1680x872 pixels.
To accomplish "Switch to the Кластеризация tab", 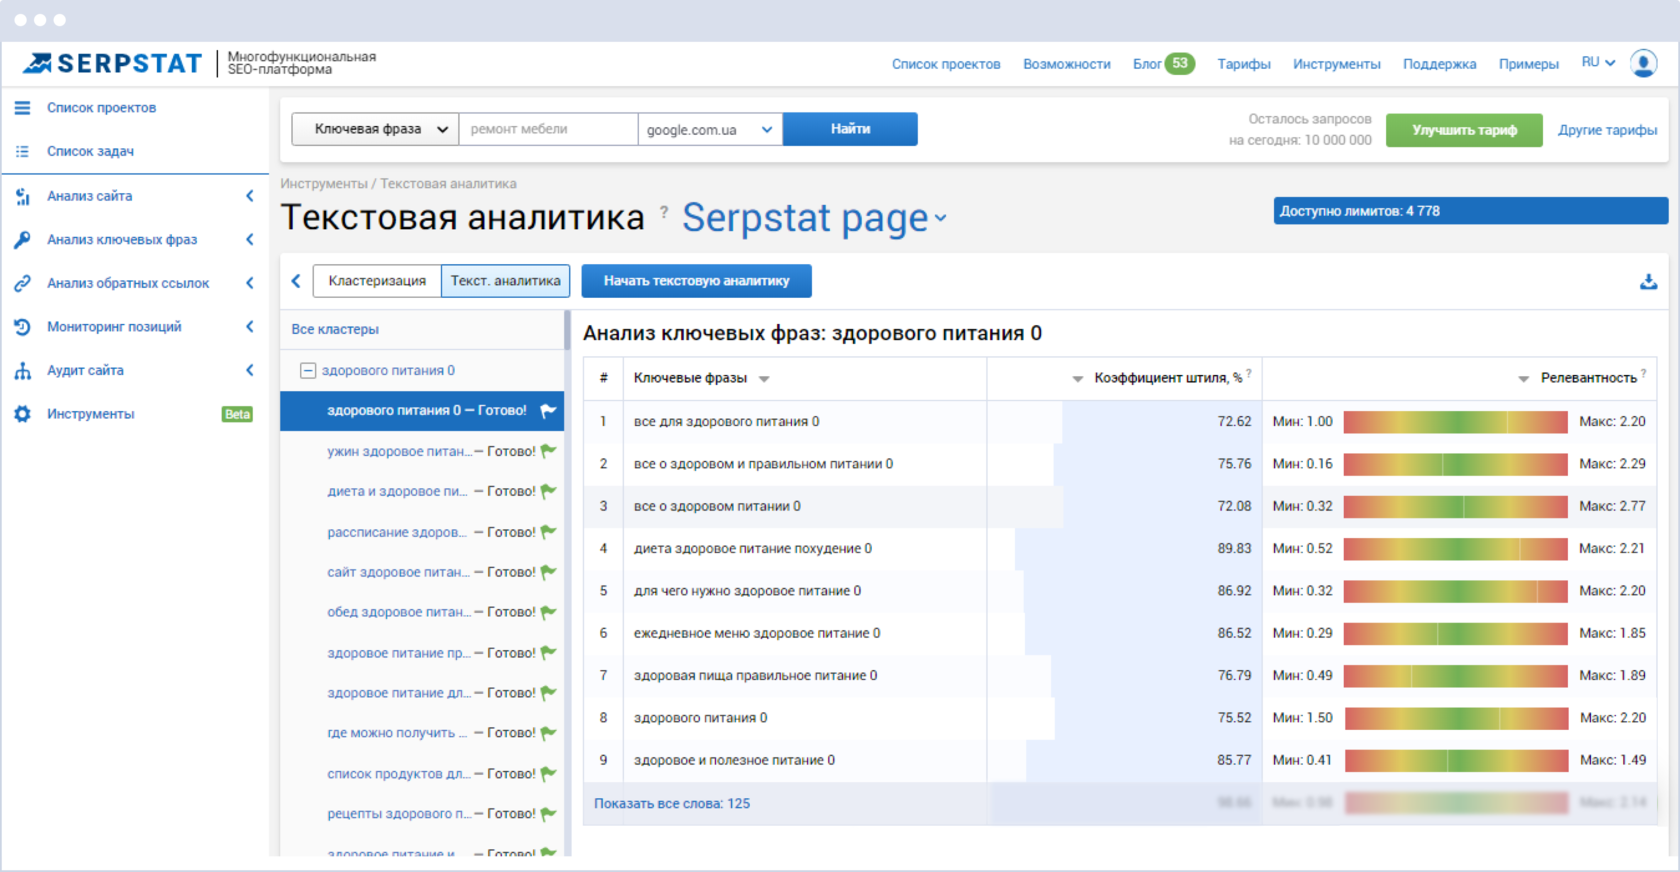I will (377, 281).
